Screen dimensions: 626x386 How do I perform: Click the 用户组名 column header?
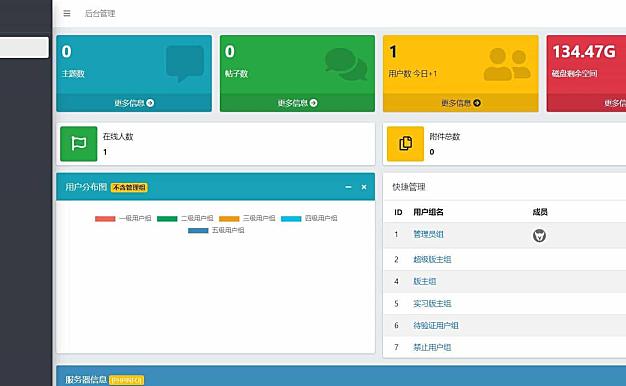[x=428, y=212]
